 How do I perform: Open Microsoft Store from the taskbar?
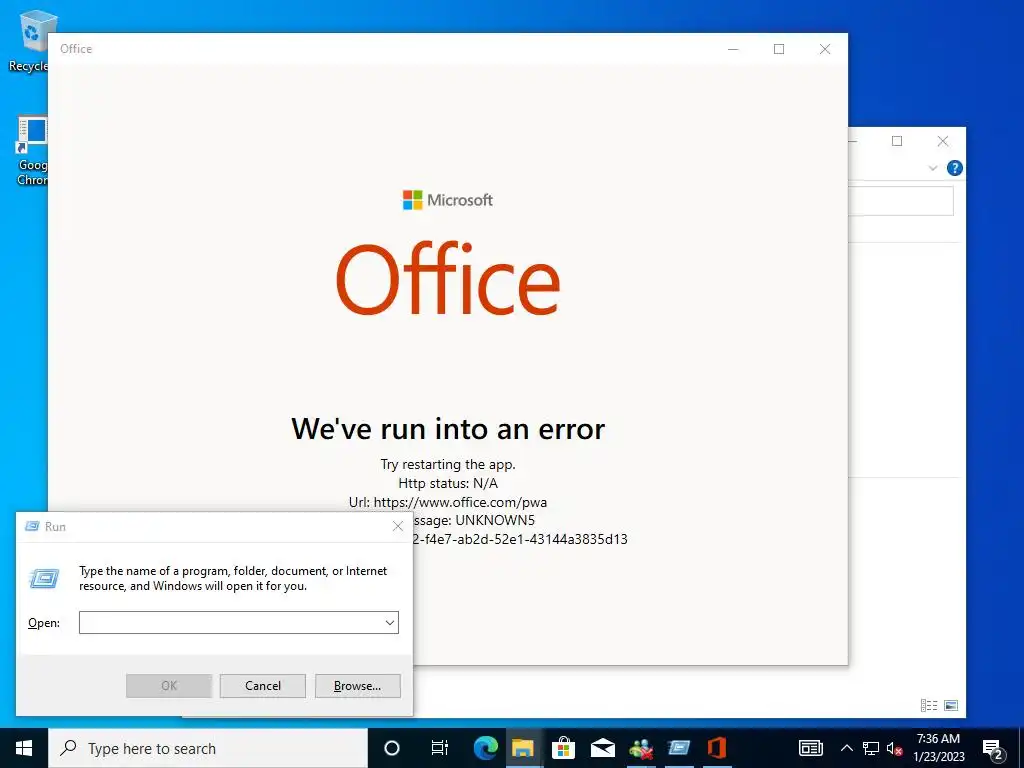(x=562, y=748)
